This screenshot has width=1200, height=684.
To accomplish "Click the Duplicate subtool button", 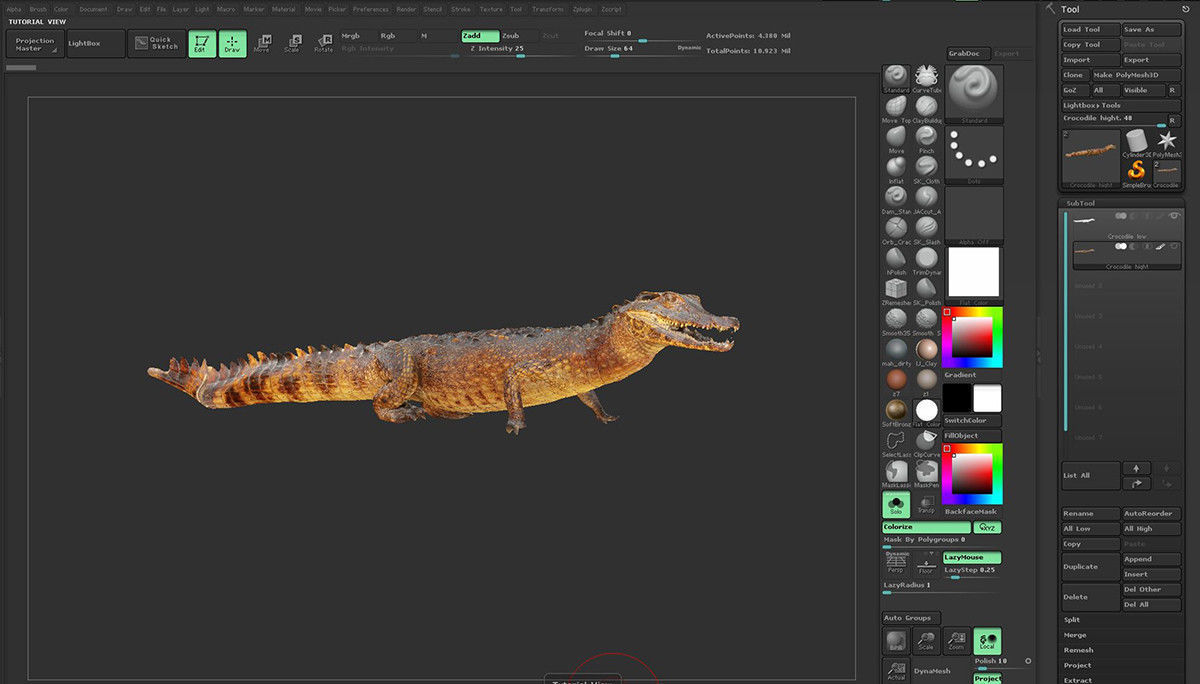I will pos(1090,567).
